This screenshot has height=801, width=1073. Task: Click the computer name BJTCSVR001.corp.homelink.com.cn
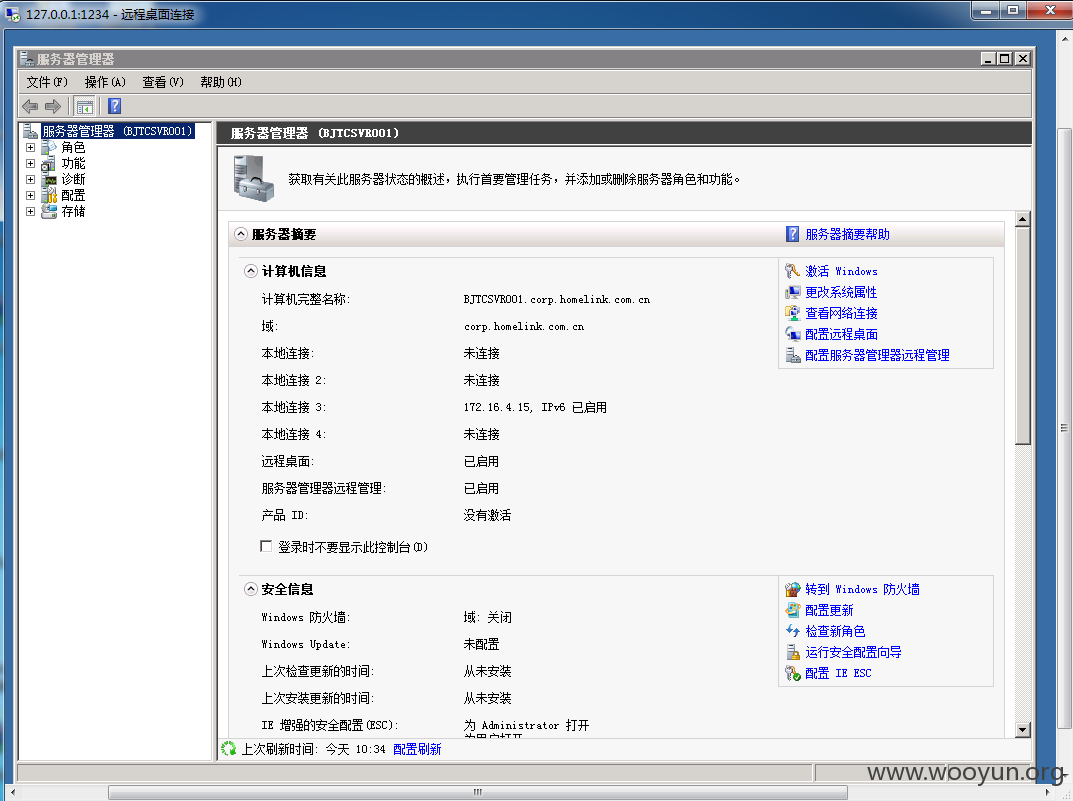pyautogui.click(x=557, y=299)
